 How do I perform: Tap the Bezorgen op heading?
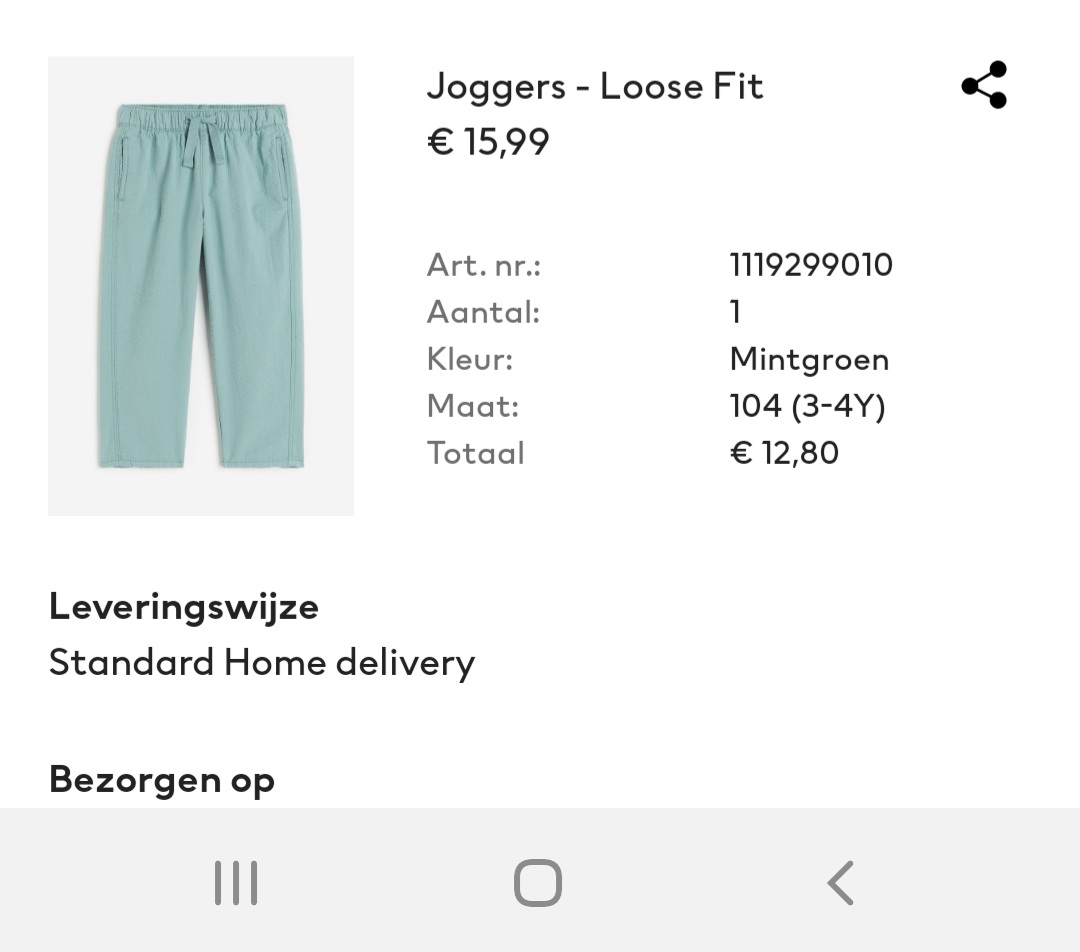point(162,780)
